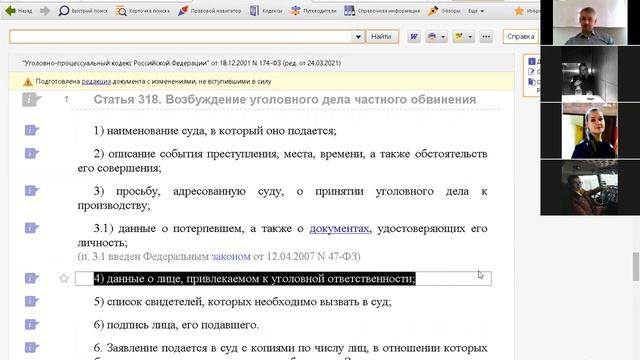Viewport: 640px width, 360px height.
Task: Click the printer icon
Action: tap(432, 37)
